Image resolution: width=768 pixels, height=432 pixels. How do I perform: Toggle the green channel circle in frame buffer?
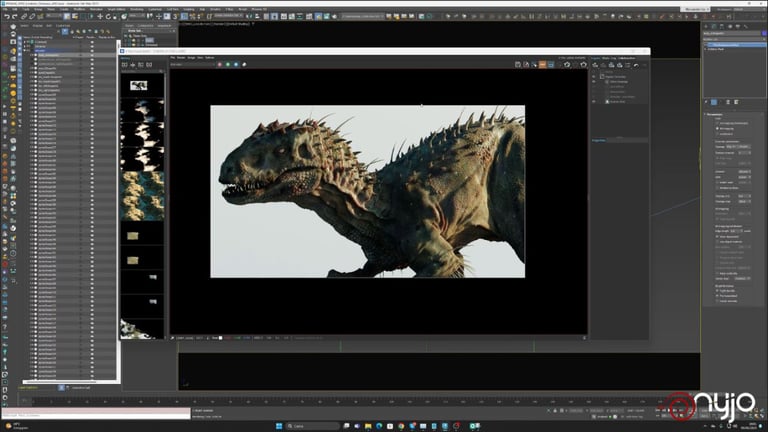point(228,64)
